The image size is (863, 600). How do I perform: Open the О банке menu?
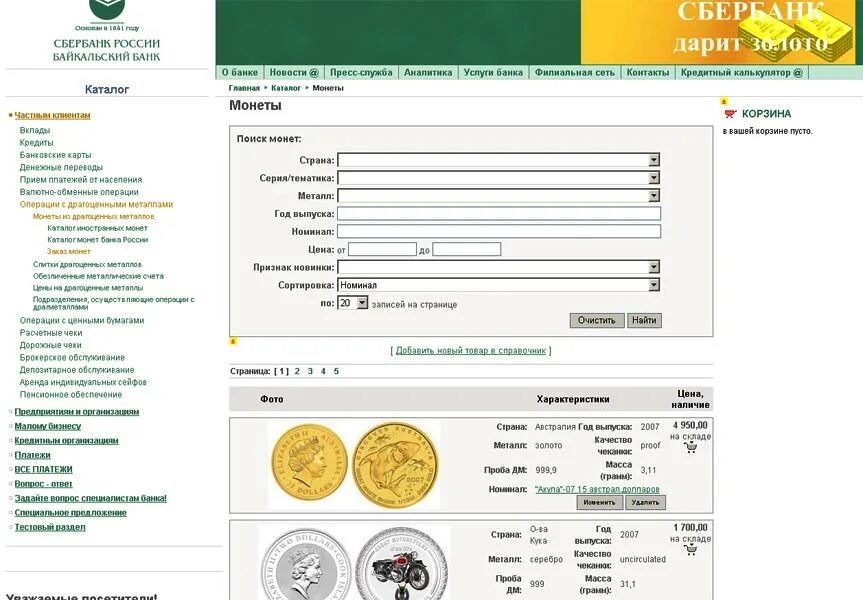239,72
